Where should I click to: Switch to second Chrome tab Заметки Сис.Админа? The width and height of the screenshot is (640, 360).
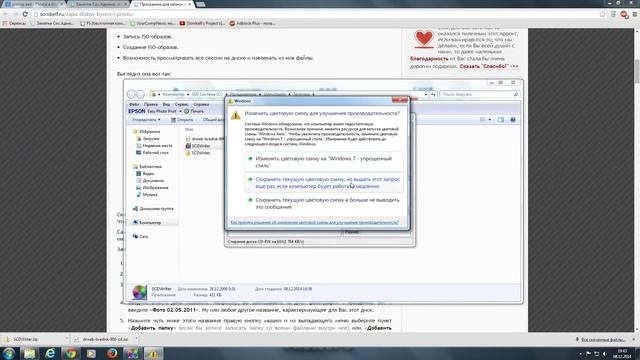tap(98, 4)
